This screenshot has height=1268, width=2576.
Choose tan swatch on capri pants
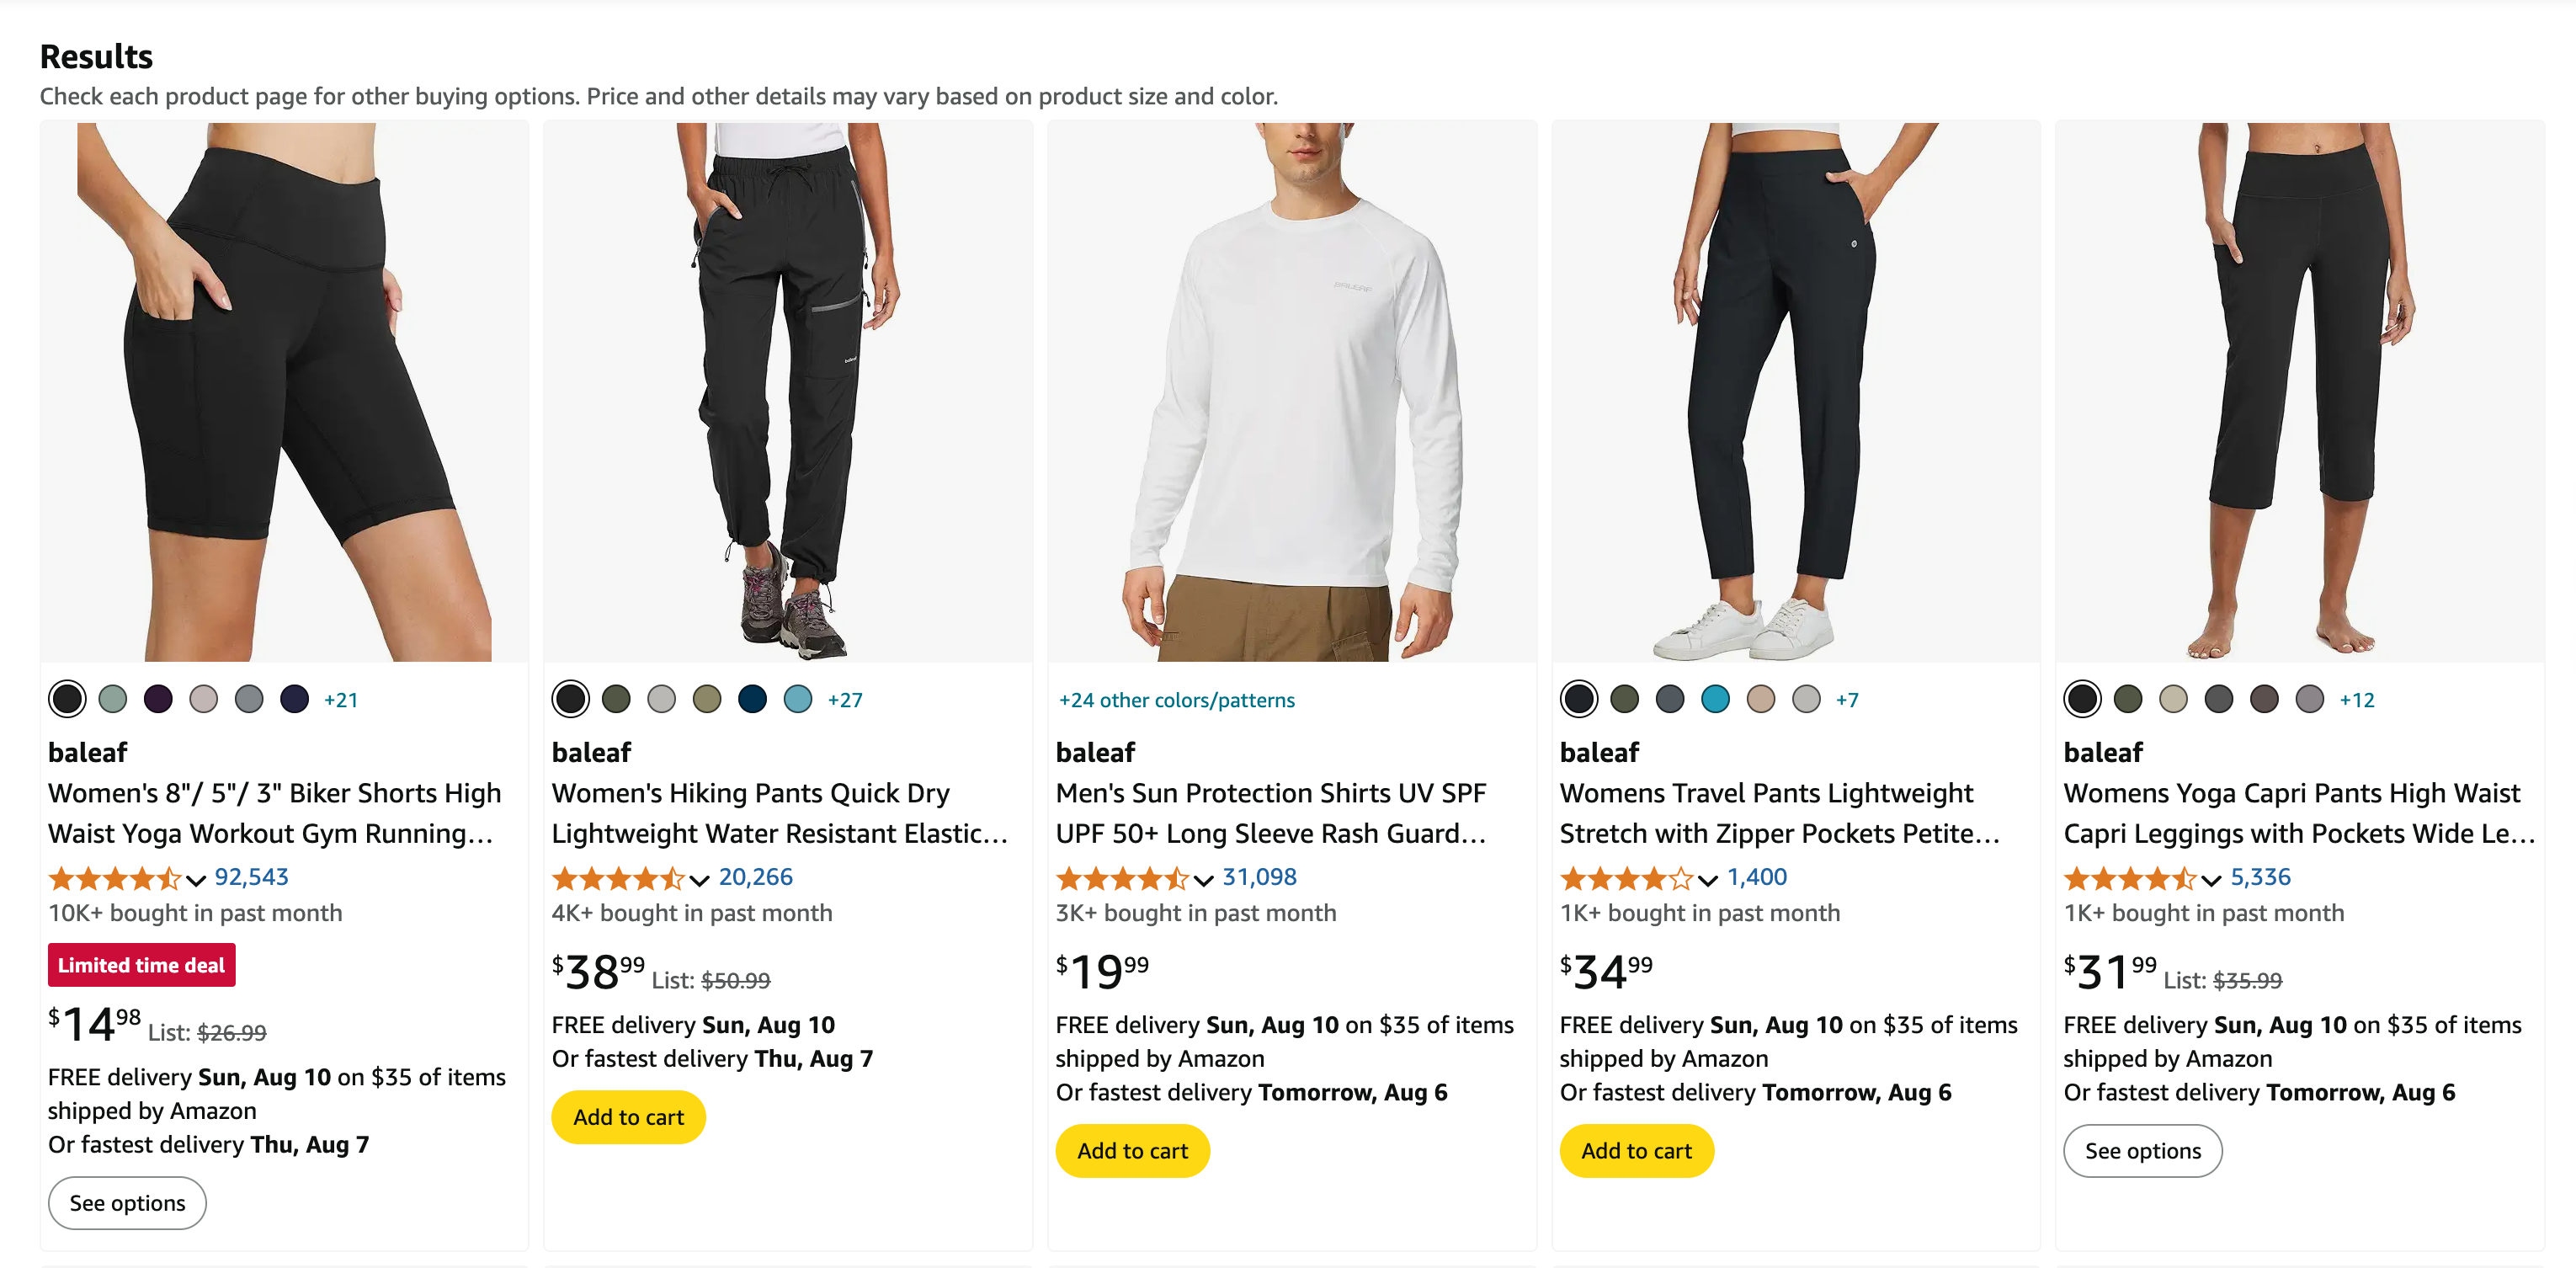click(2173, 699)
